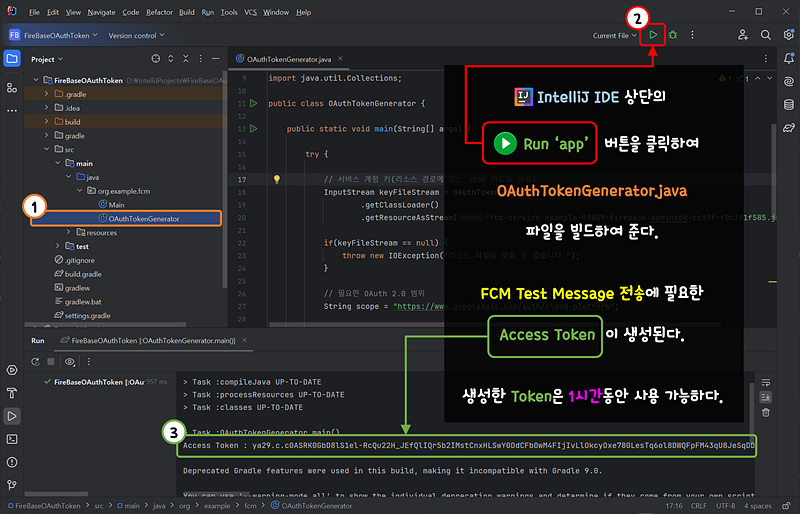
Task: Open the toolbar More Actions menu
Action: 692,35
